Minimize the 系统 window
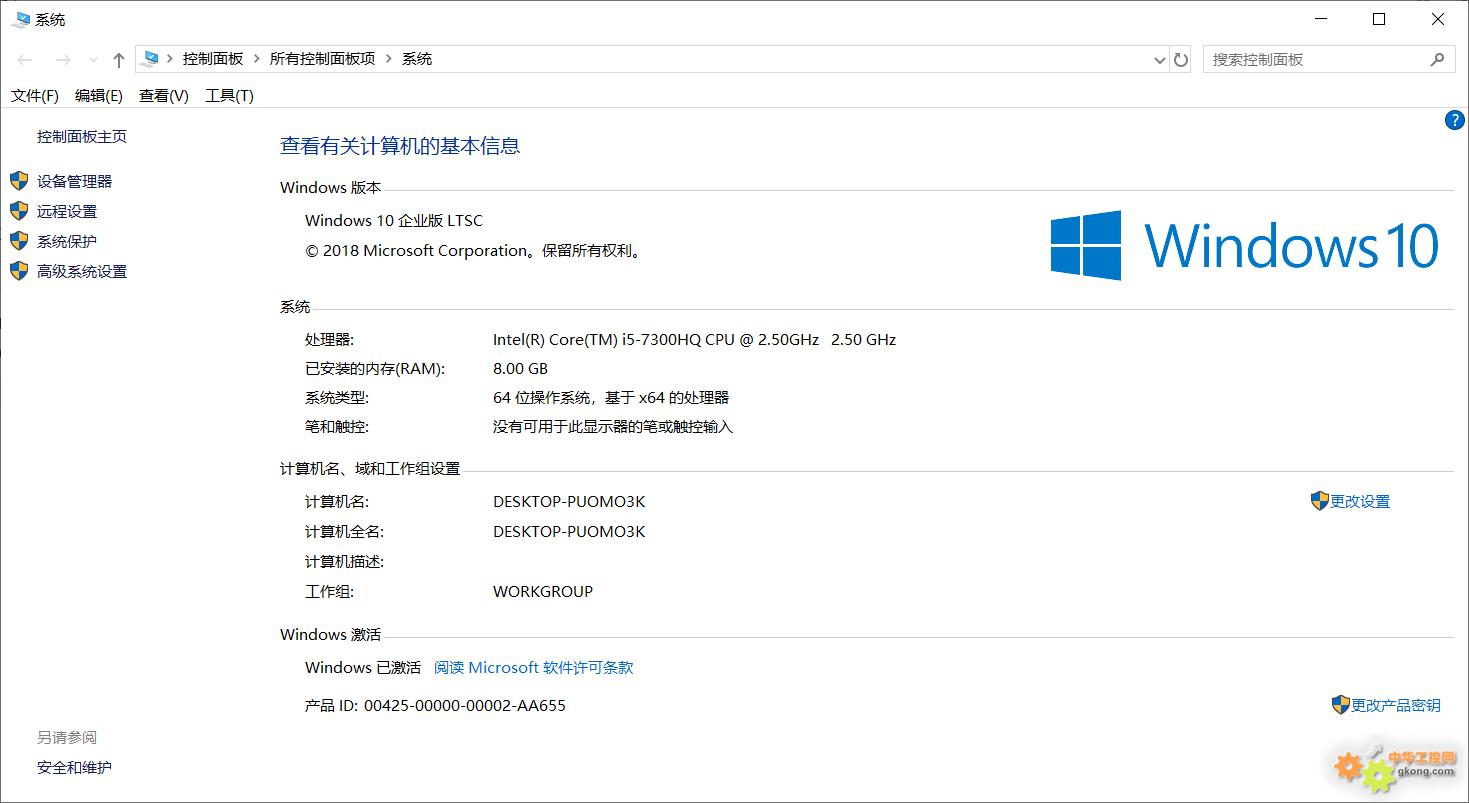Screen dimensions: 1469x803 click(x=1321, y=19)
